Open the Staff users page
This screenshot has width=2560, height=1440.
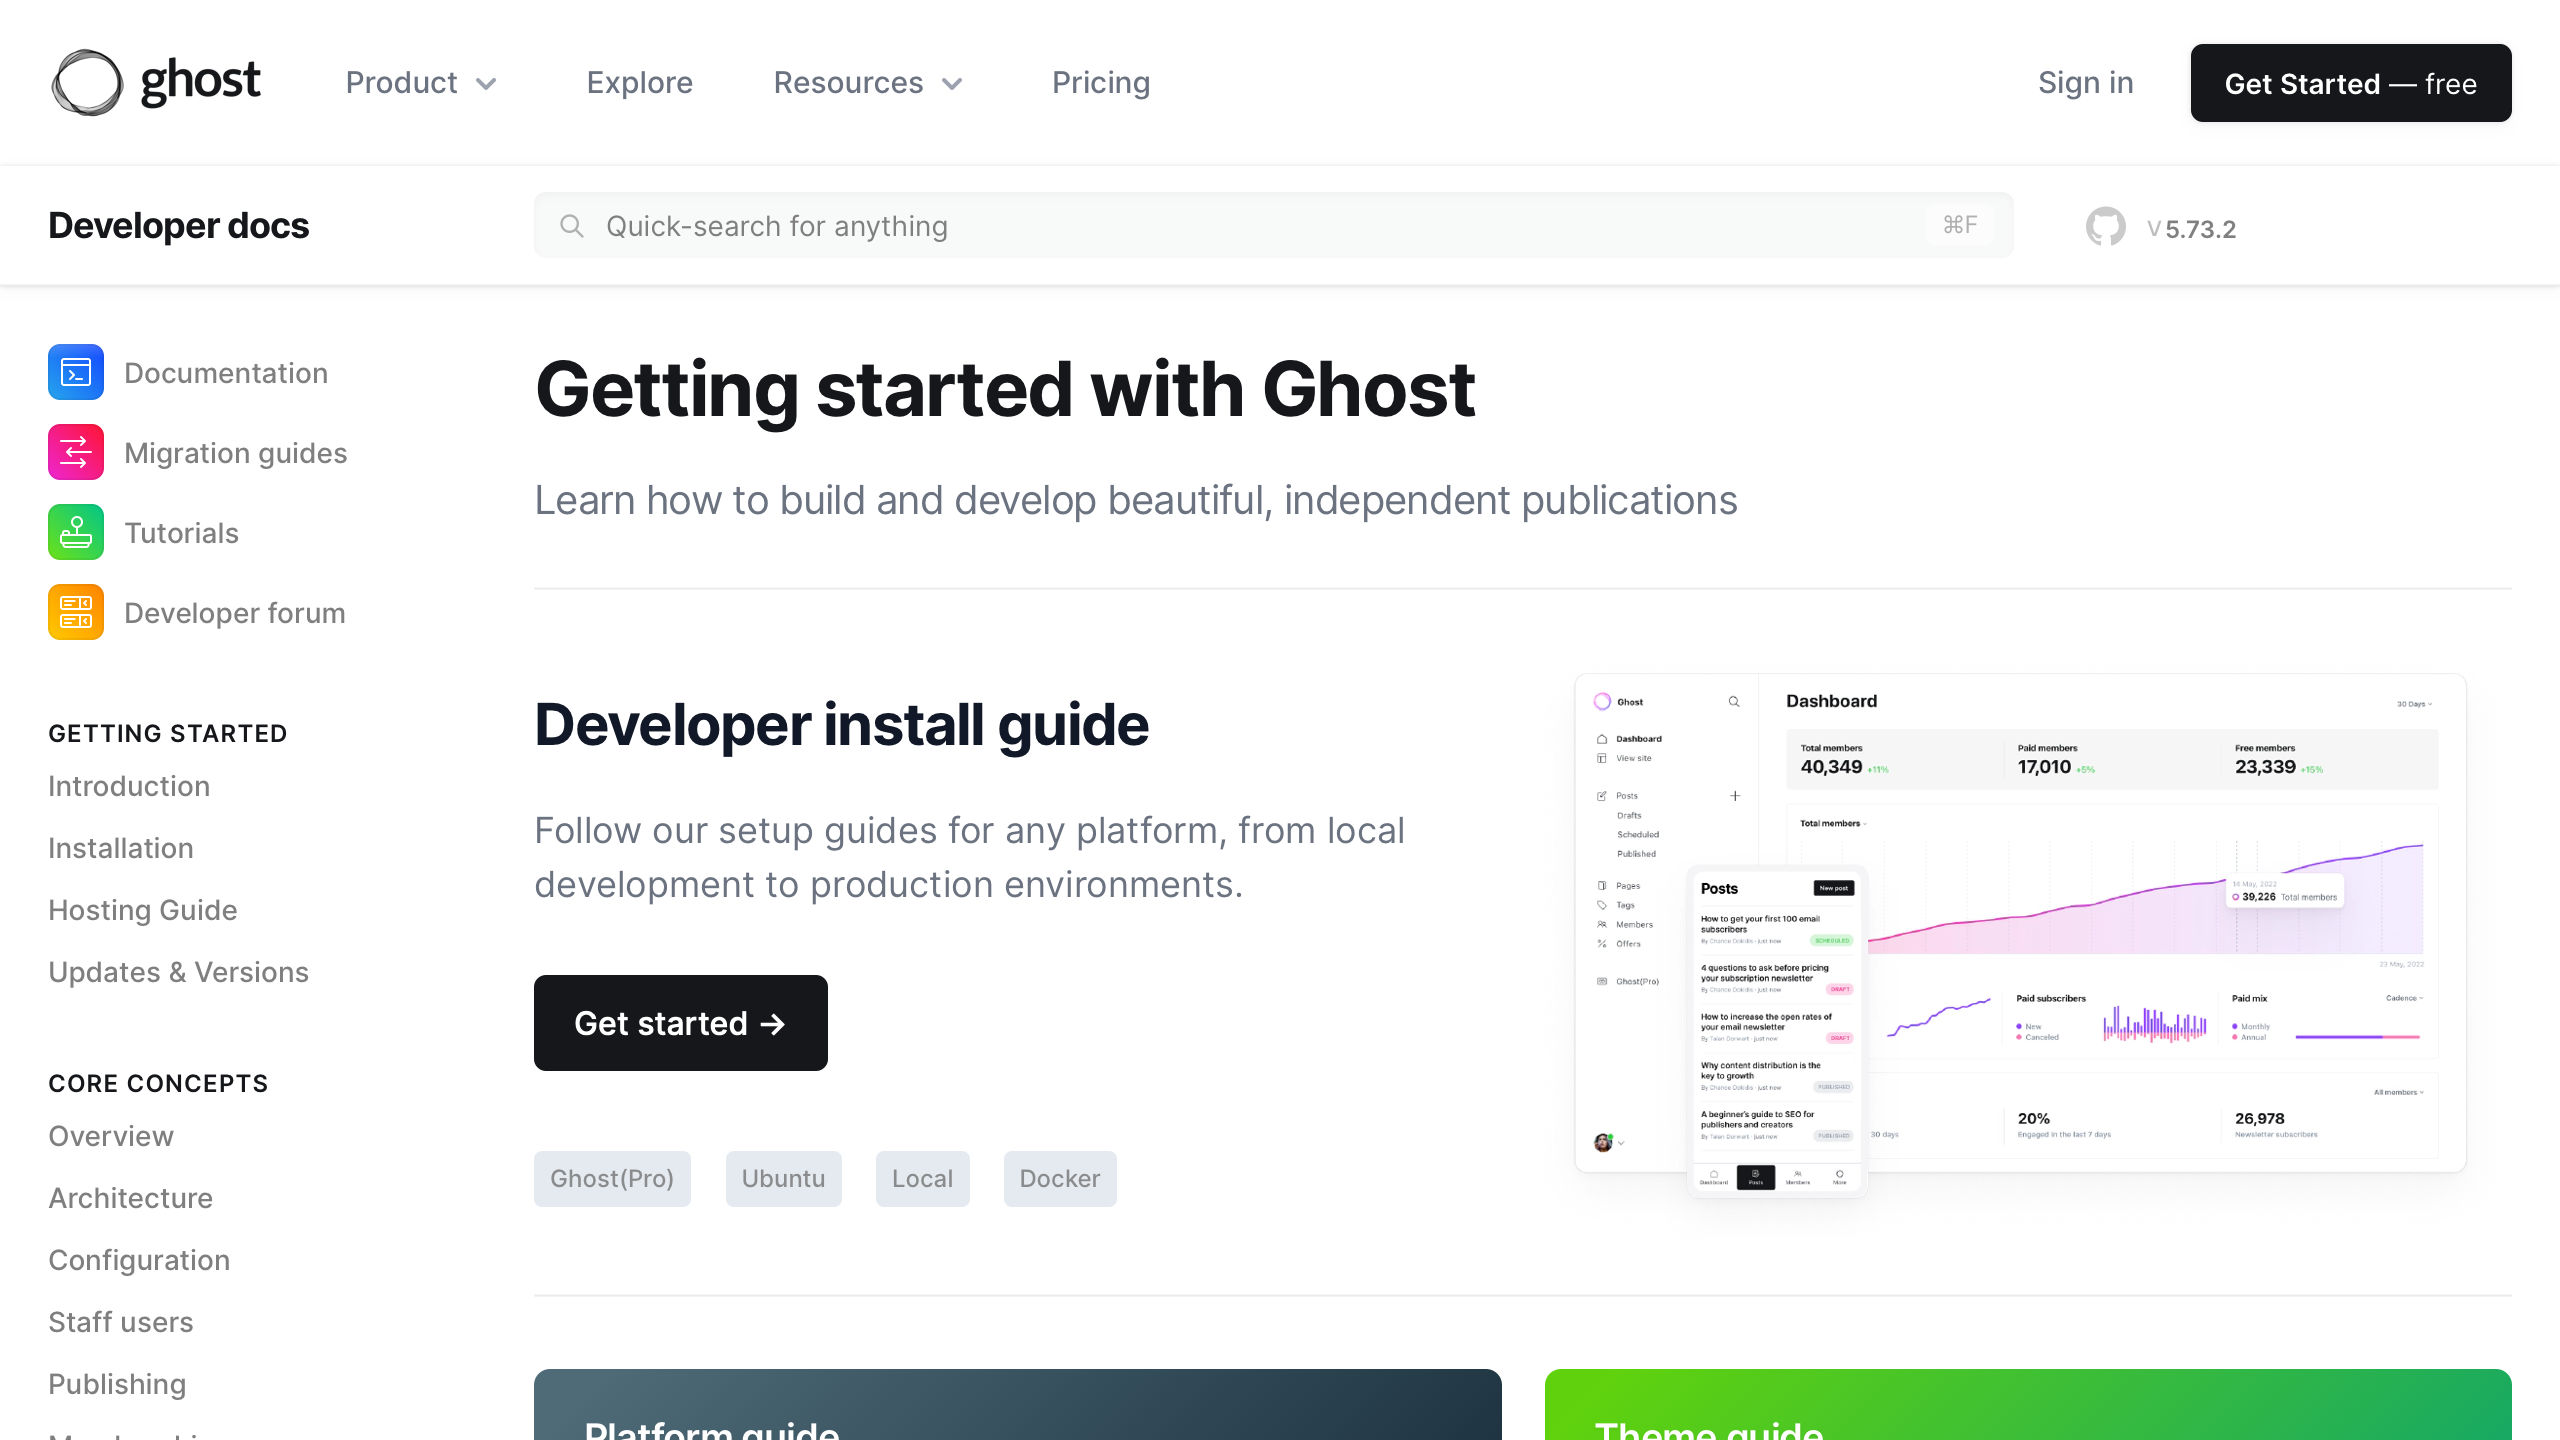(x=121, y=1322)
